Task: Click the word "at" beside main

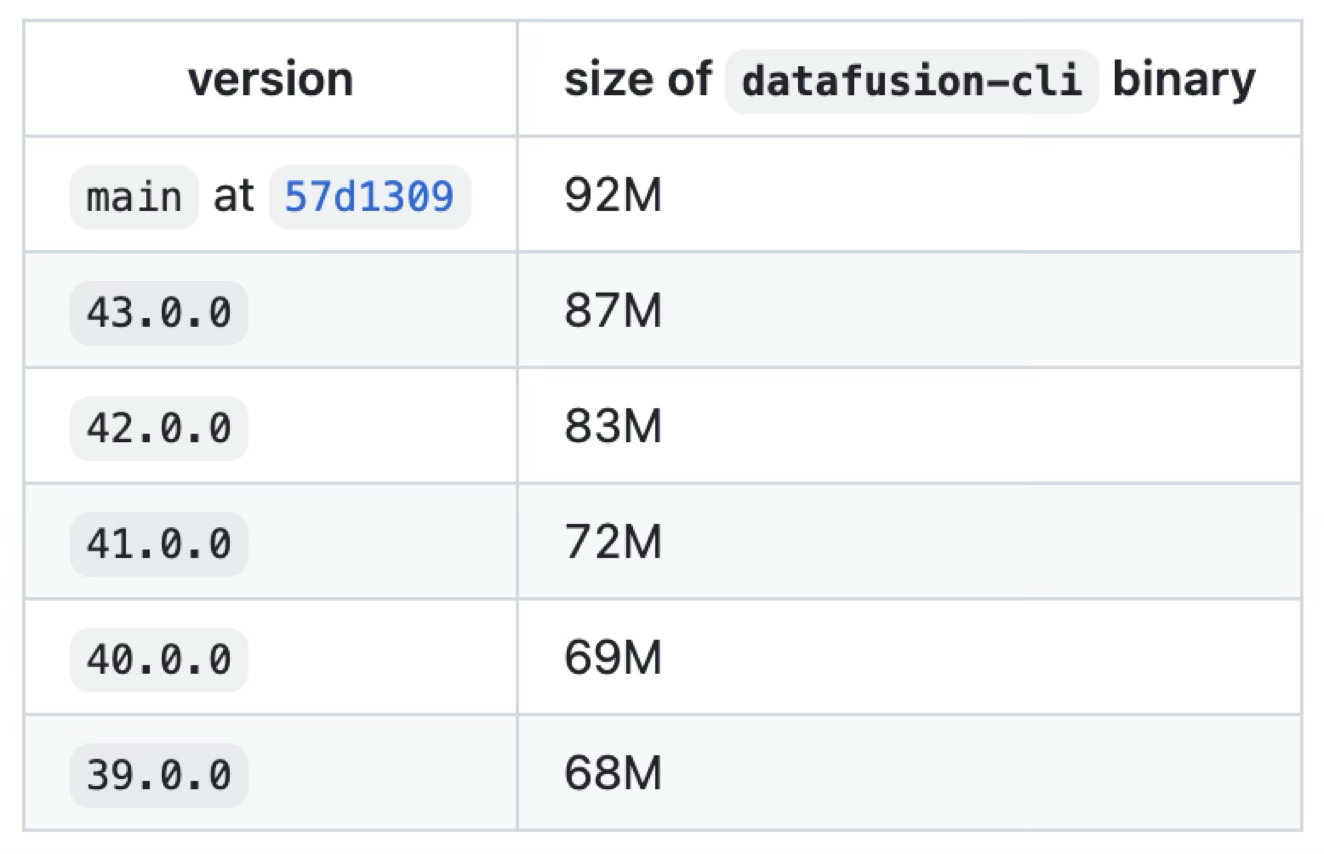Action: [x=234, y=197]
